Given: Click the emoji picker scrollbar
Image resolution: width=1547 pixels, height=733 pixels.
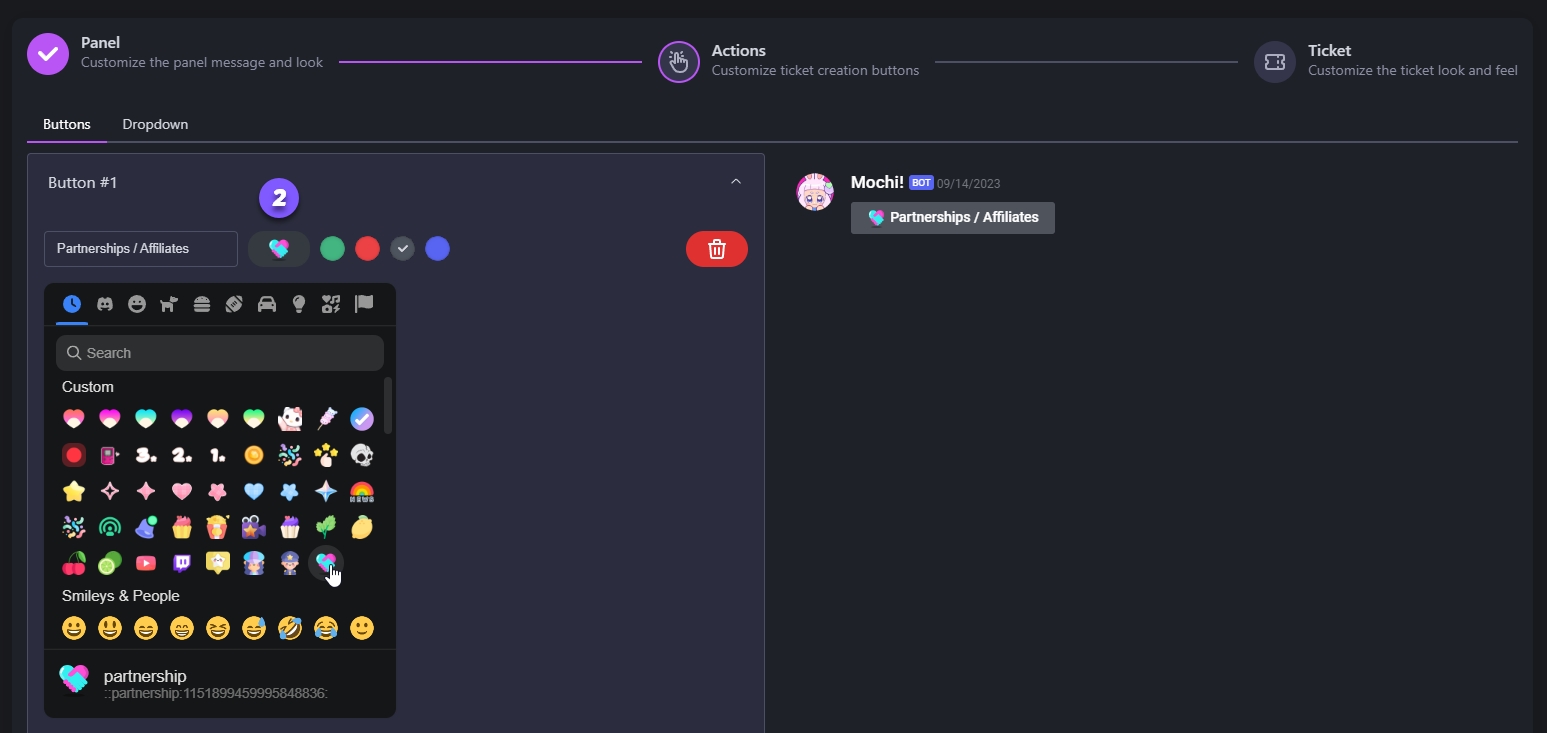Looking at the screenshot, I should (x=388, y=405).
